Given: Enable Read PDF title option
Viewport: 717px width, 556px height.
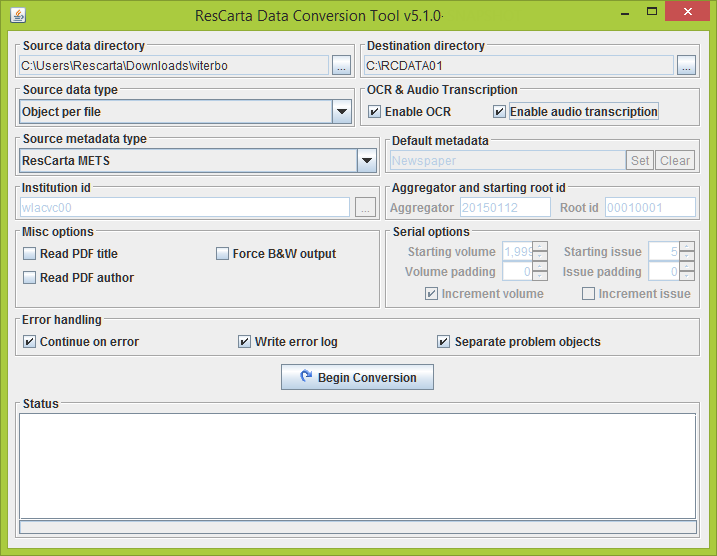Looking at the screenshot, I should 29,253.
